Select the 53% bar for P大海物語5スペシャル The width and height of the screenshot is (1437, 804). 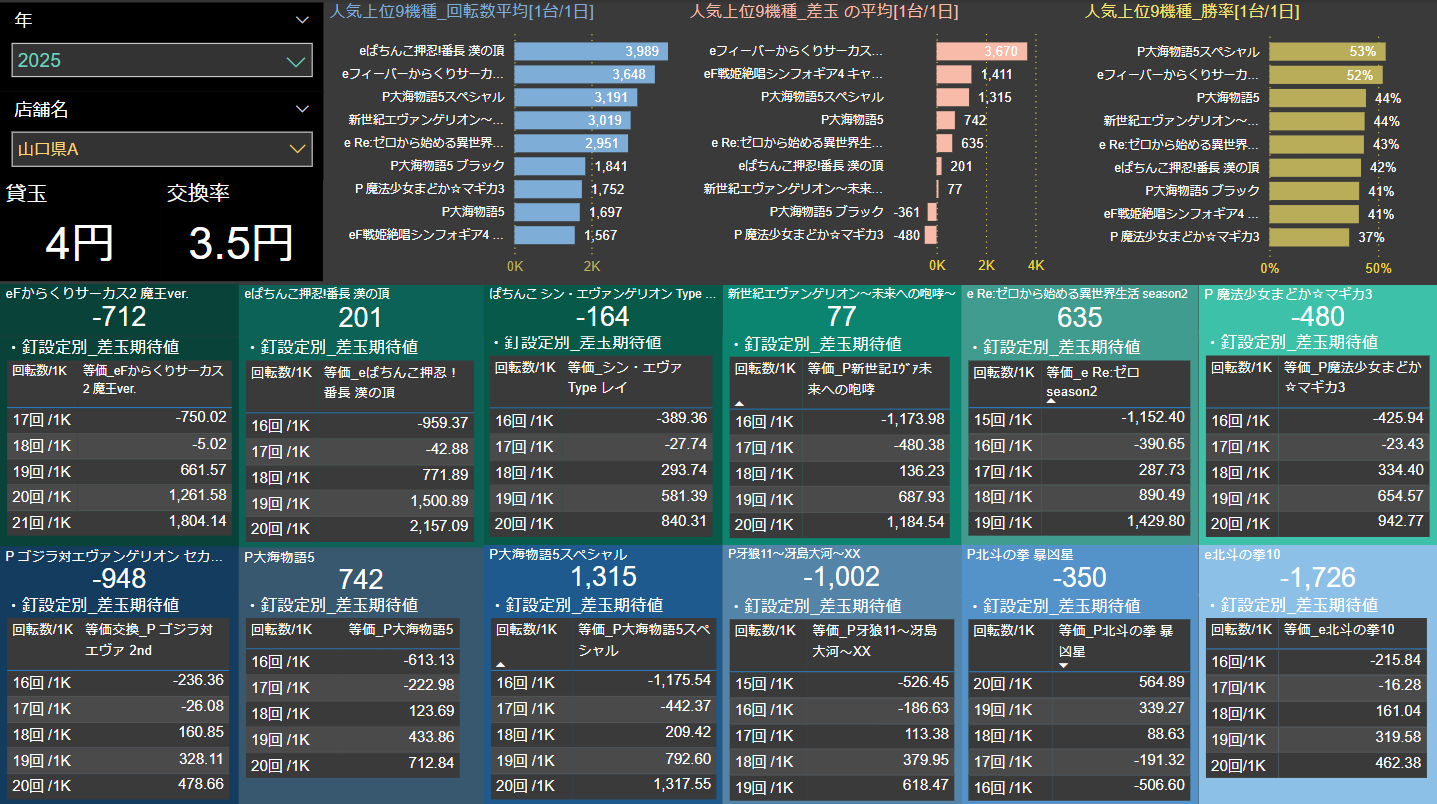coord(1326,51)
